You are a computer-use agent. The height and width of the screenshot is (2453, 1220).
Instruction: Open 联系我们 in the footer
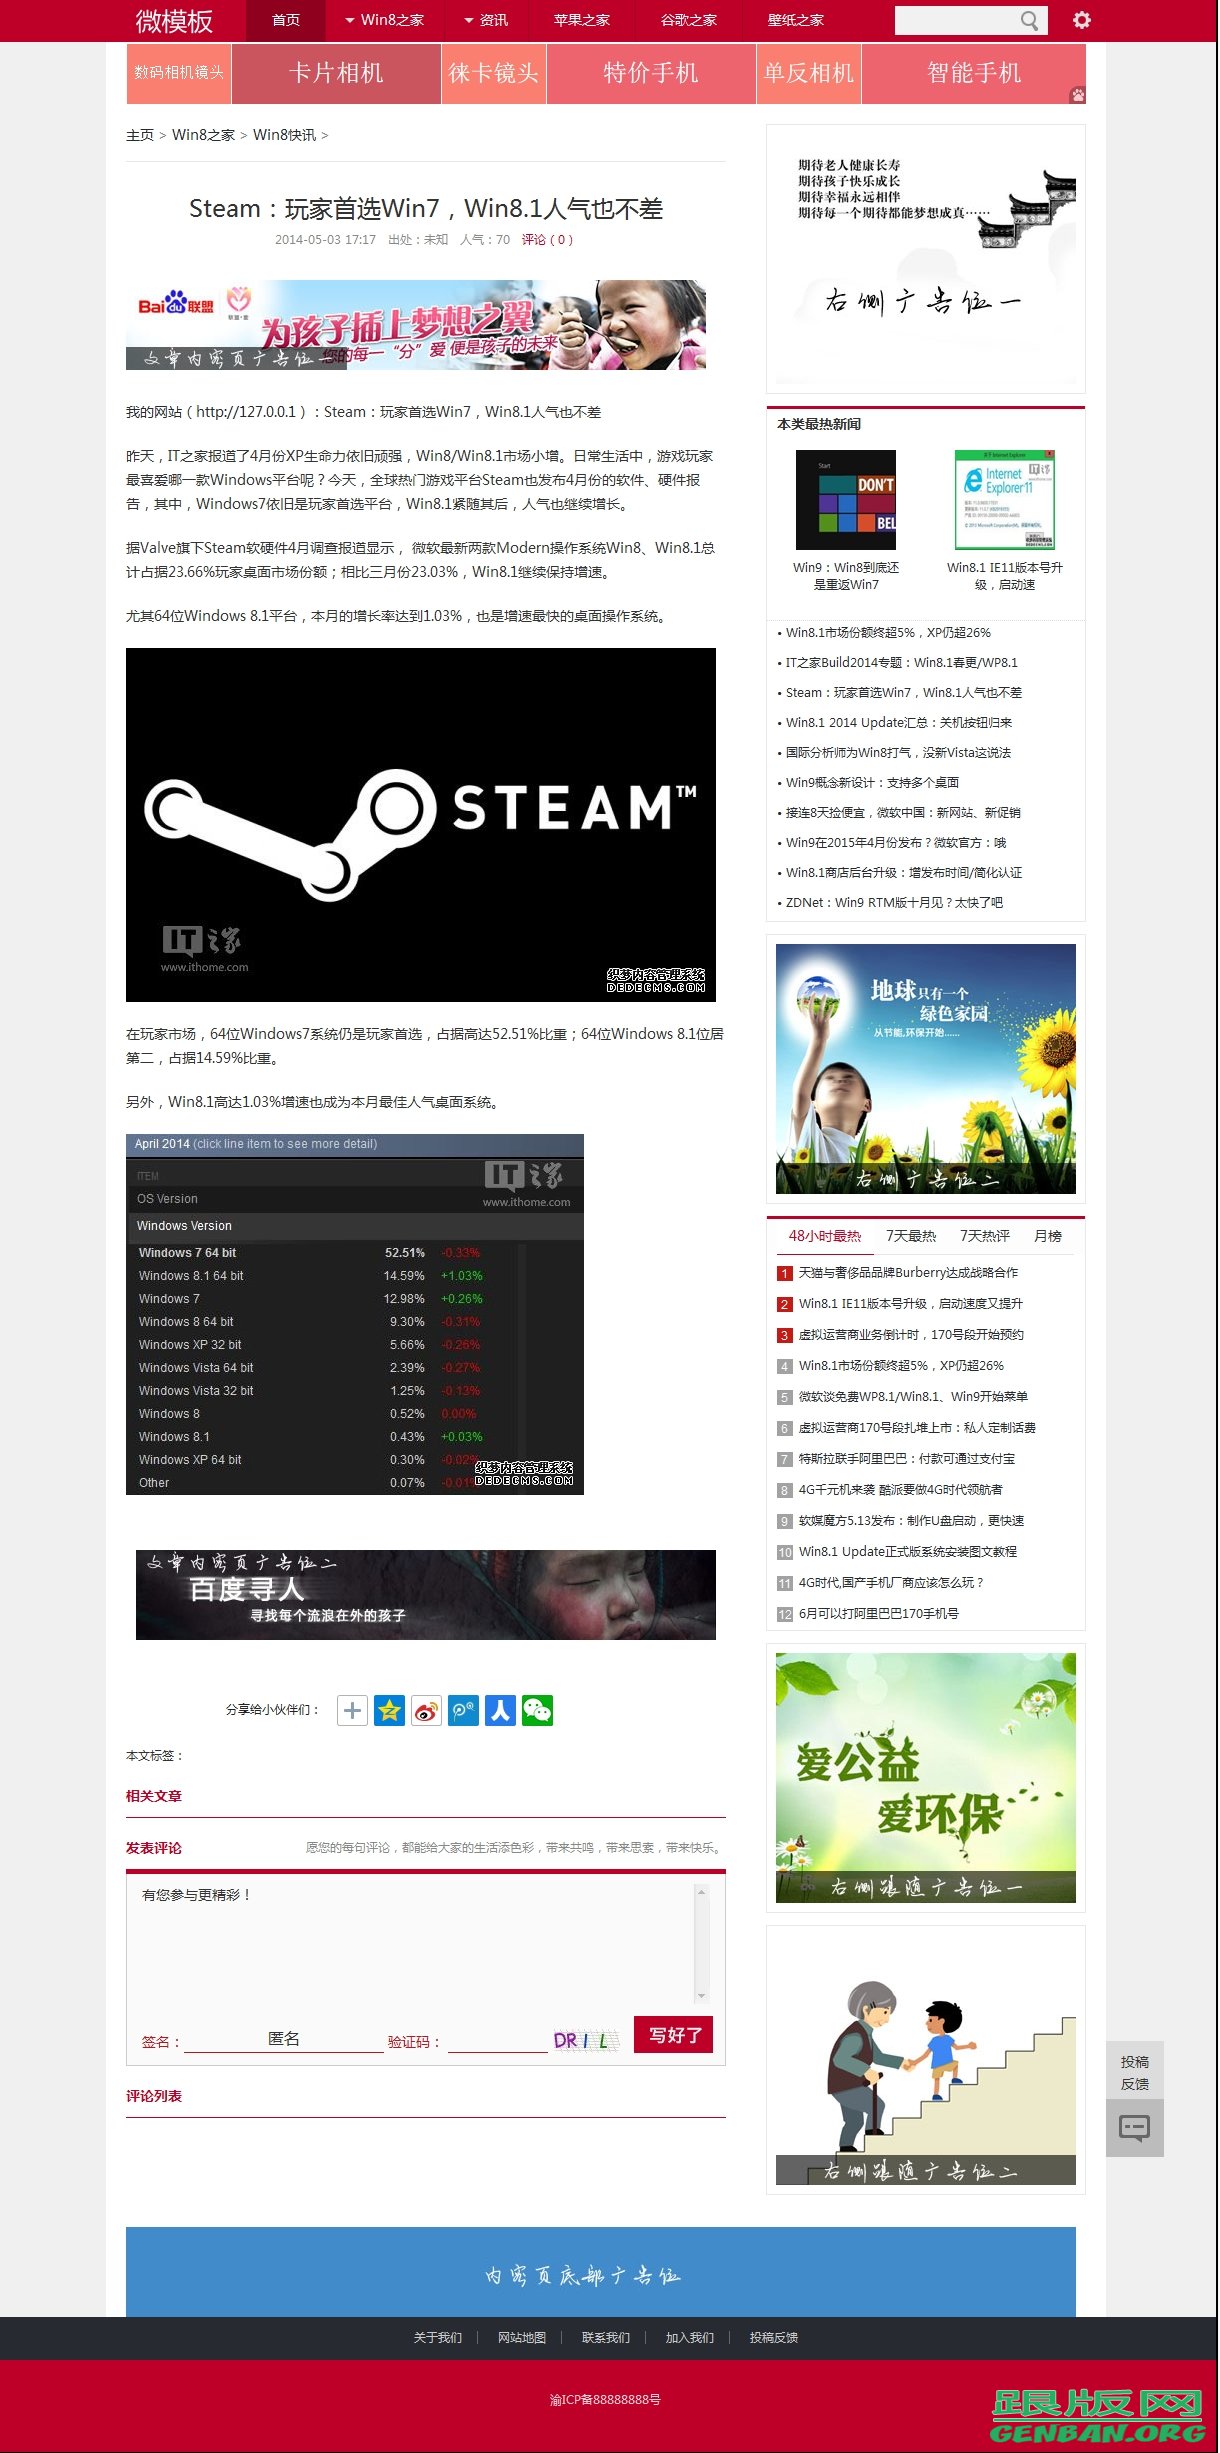[x=606, y=2337]
